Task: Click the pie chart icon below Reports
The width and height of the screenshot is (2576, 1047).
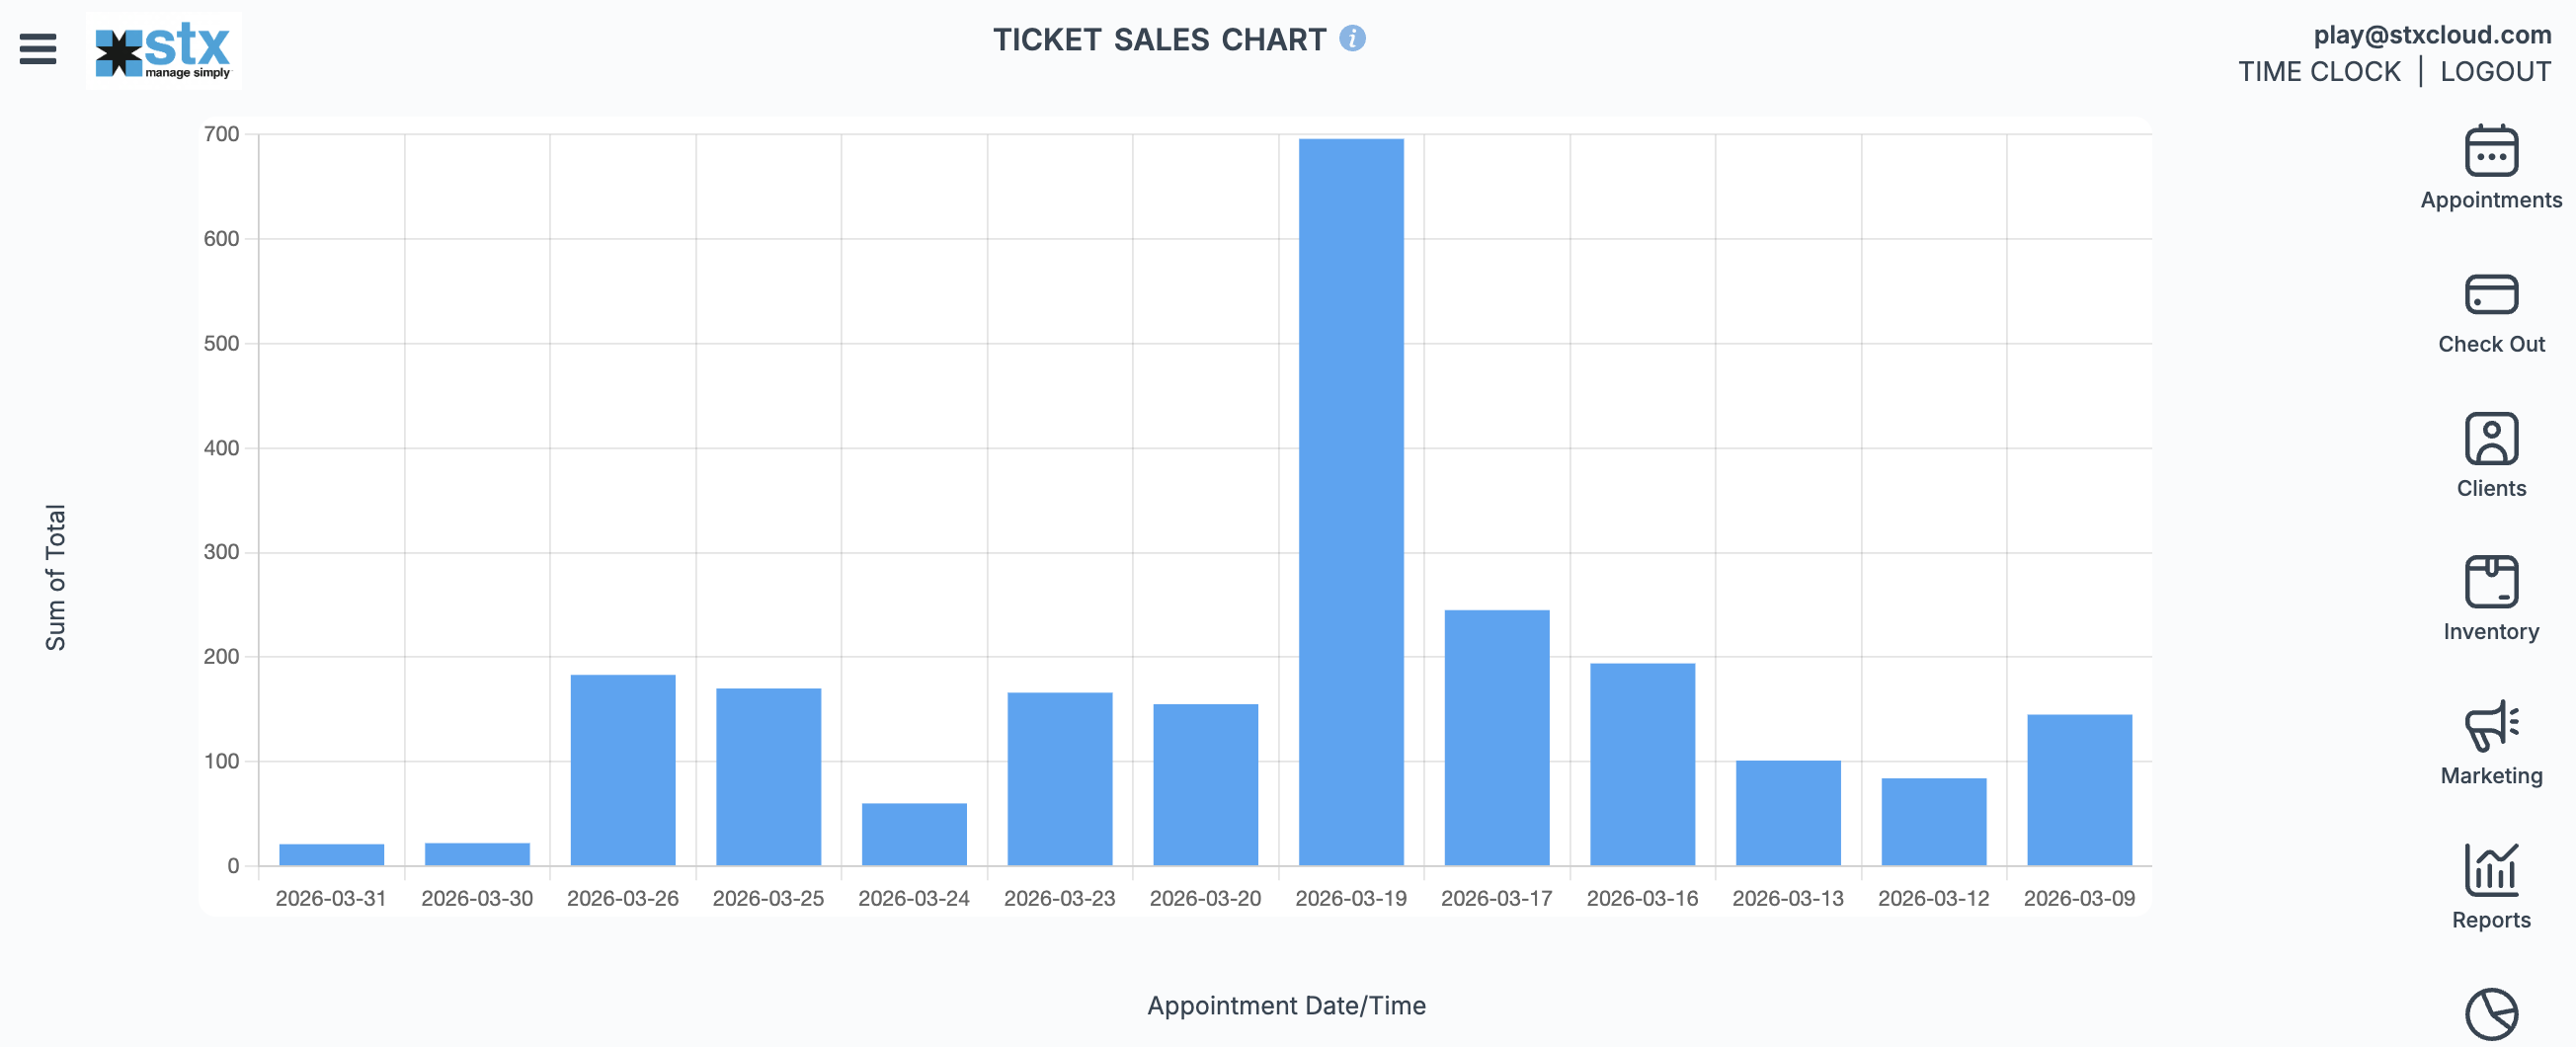Action: (2490, 1014)
